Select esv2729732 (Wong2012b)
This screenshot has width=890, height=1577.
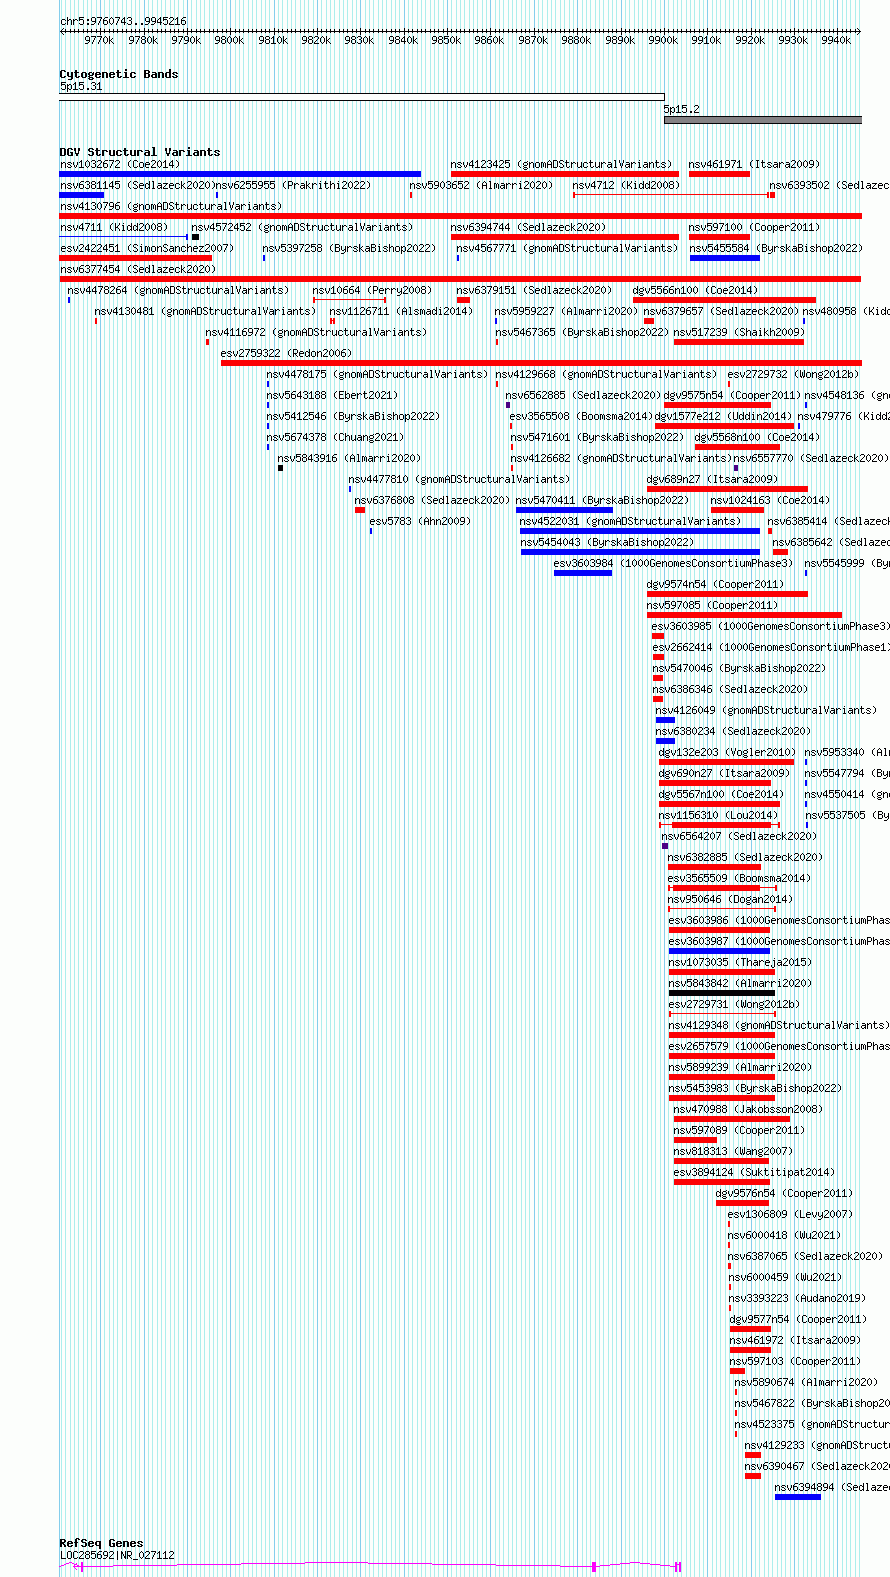(793, 374)
